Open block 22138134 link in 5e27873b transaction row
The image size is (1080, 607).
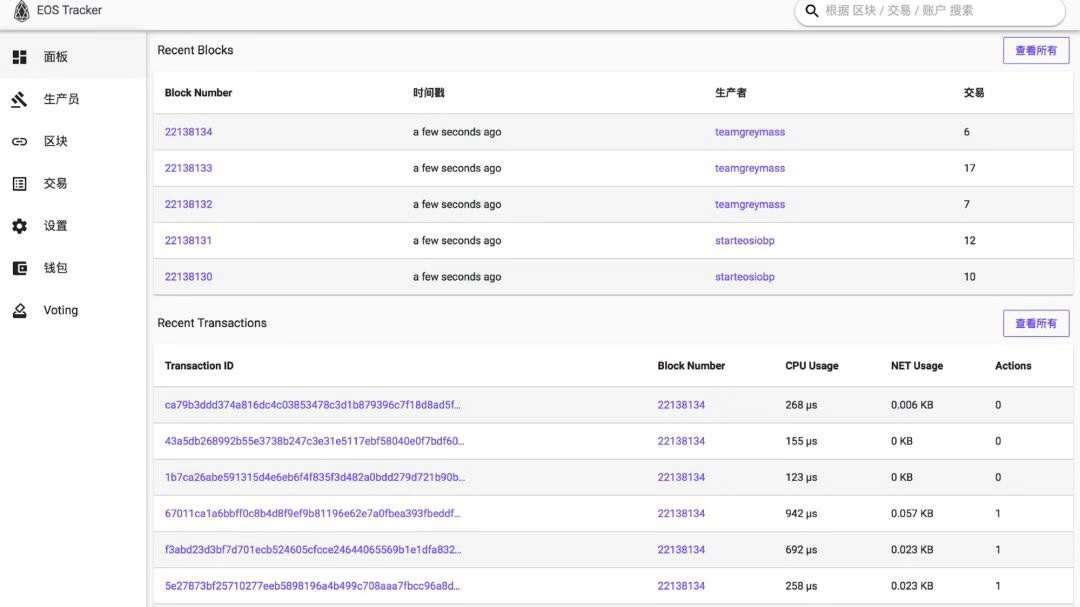tap(681, 586)
